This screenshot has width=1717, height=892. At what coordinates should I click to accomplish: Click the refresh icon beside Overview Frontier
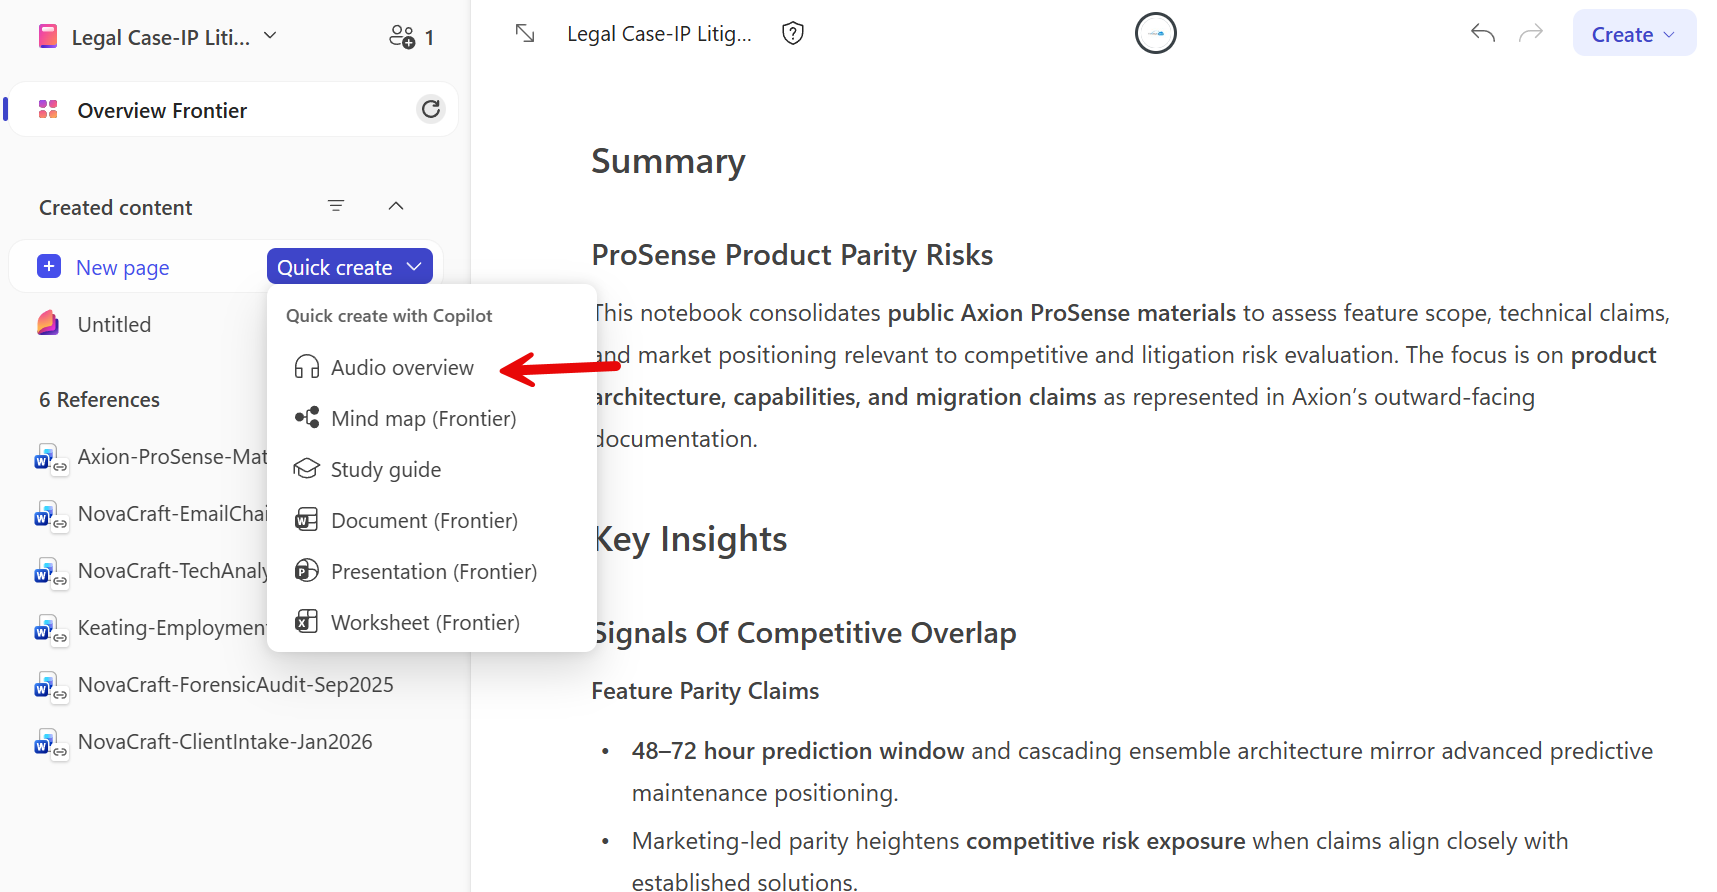(x=431, y=109)
